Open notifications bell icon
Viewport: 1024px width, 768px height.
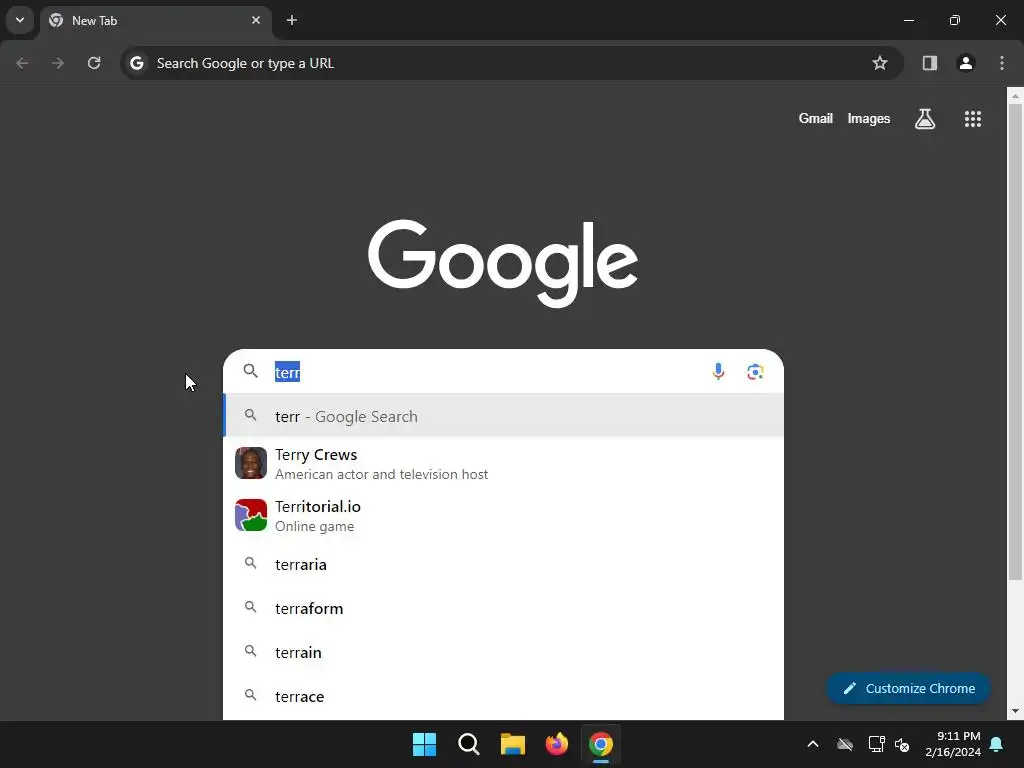997,744
